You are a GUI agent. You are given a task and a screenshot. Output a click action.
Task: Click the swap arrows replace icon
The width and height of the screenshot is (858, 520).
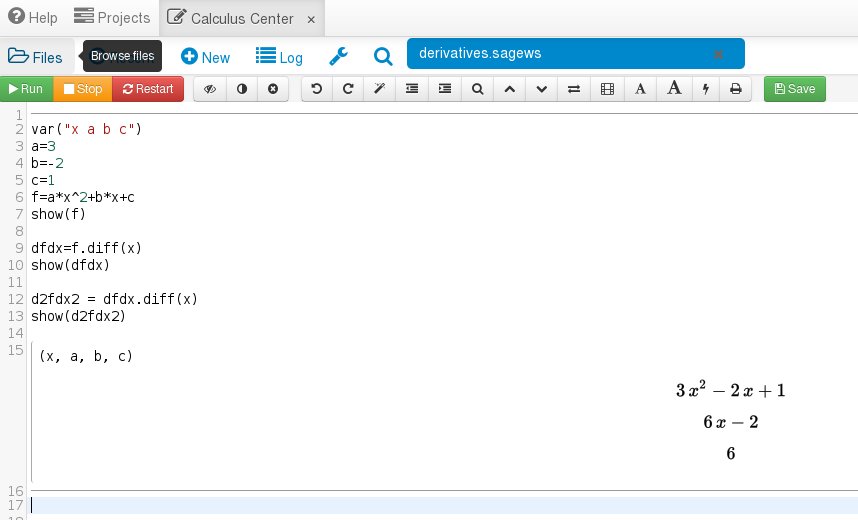[x=573, y=89]
